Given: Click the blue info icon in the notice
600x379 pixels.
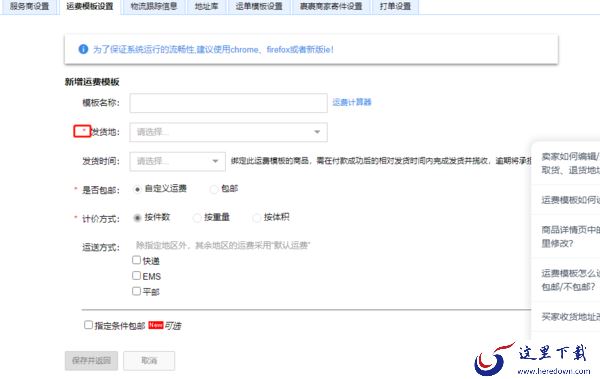Looking at the screenshot, I should [83, 49].
